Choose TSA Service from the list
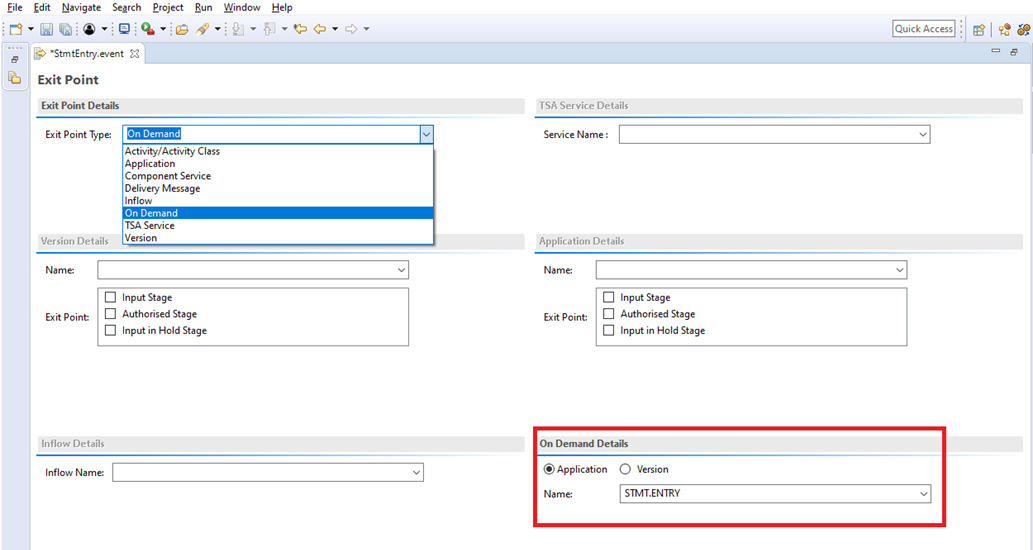This screenshot has width=1033, height=550. pos(149,226)
